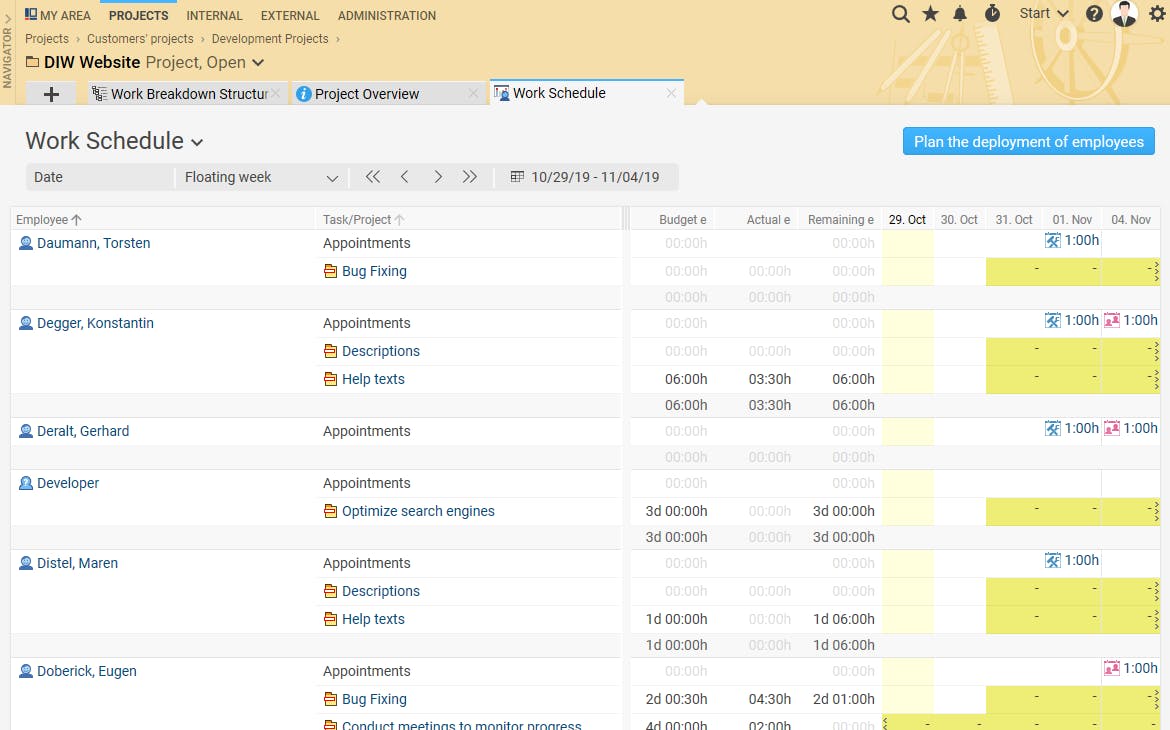Select the 29. Oct date column header
Viewport: 1170px width, 730px height.
point(907,219)
